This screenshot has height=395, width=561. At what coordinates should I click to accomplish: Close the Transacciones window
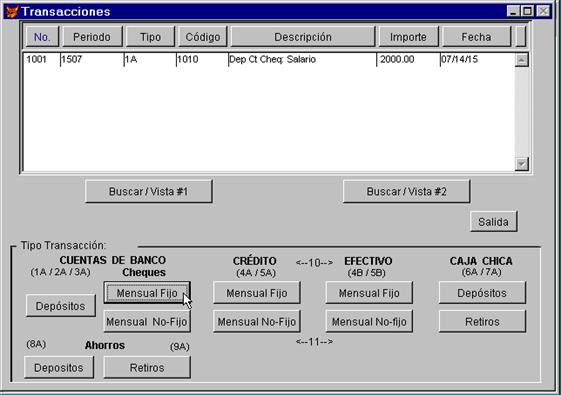click(543, 11)
